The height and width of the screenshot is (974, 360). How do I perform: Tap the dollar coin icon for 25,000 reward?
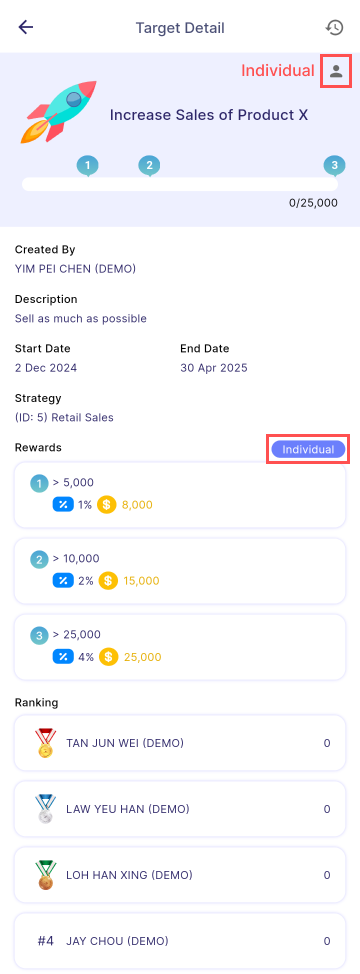[x=109, y=657]
